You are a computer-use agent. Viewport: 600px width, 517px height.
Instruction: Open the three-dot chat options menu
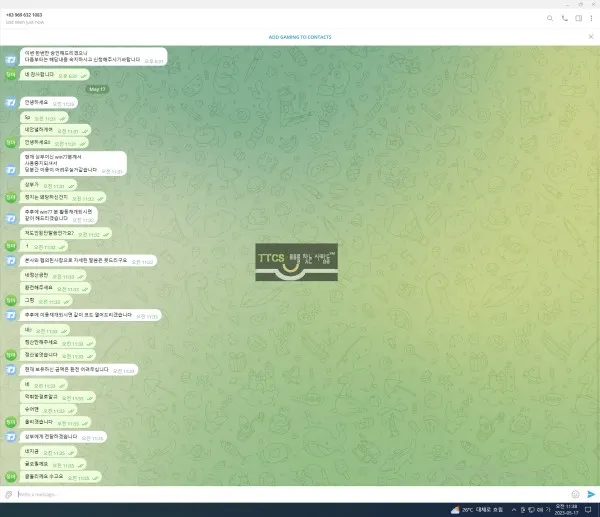click(x=591, y=18)
